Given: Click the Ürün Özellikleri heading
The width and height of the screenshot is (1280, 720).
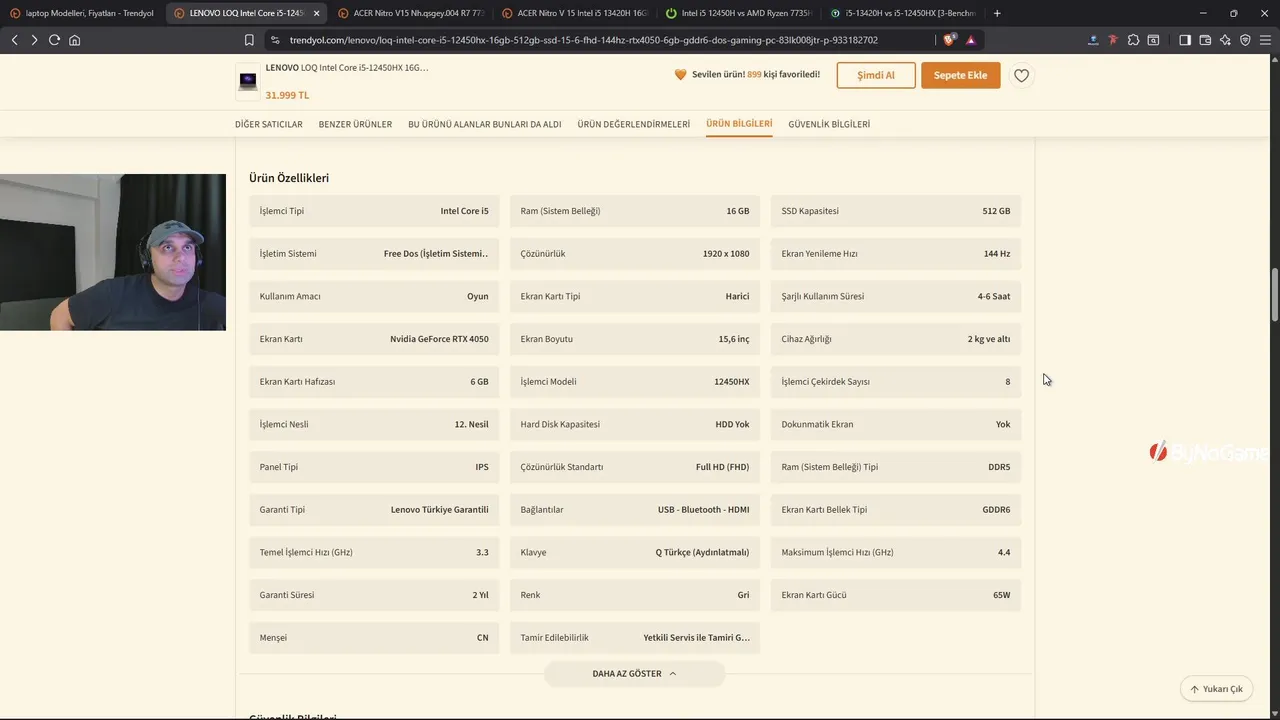Looking at the screenshot, I should point(289,178).
